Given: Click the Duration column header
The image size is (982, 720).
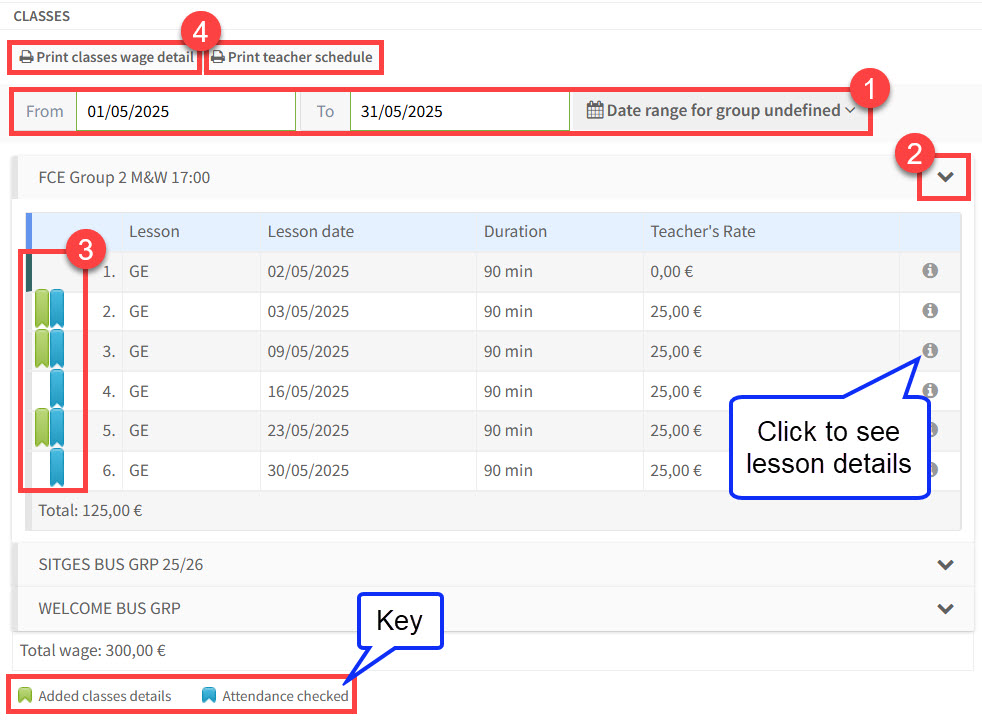Looking at the screenshot, I should [x=515, y=231].
